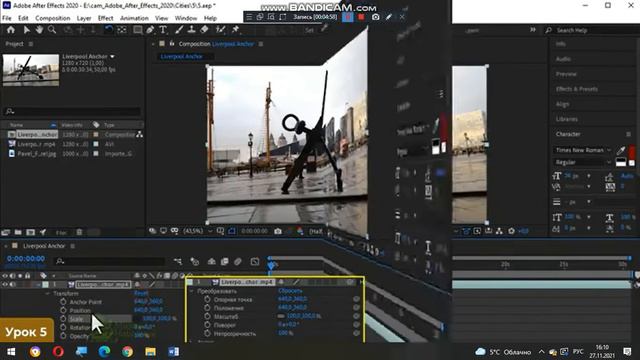Image resolution: width=640 pixels, height=360 pixels.
Task: Select the Eraser tool
Action: click(x=204, y=30)
